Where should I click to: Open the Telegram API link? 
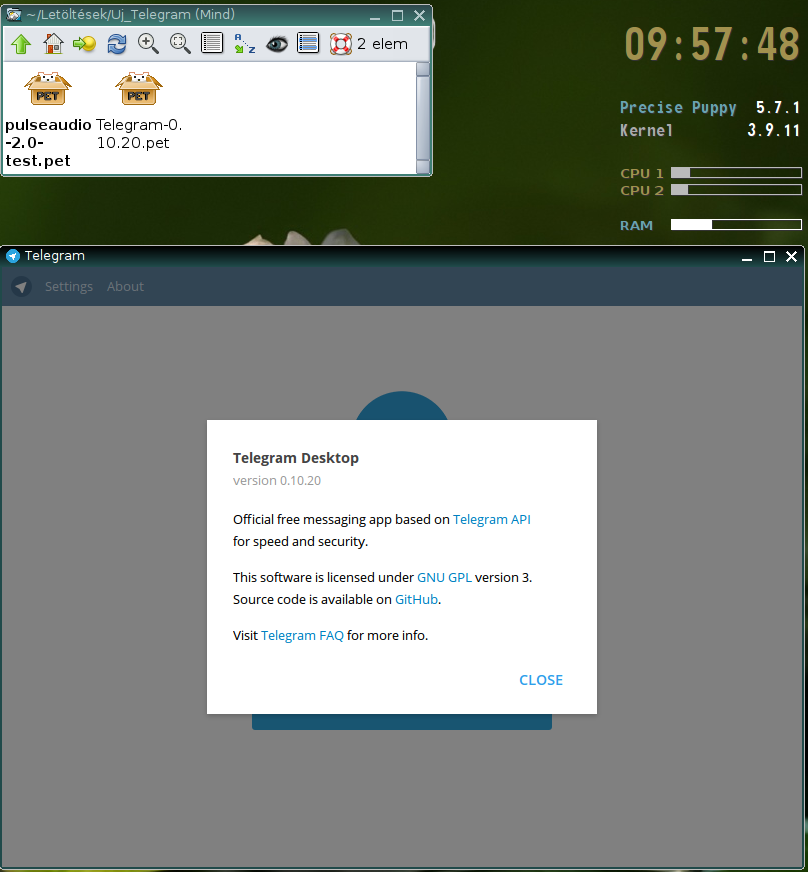[492, 519]
